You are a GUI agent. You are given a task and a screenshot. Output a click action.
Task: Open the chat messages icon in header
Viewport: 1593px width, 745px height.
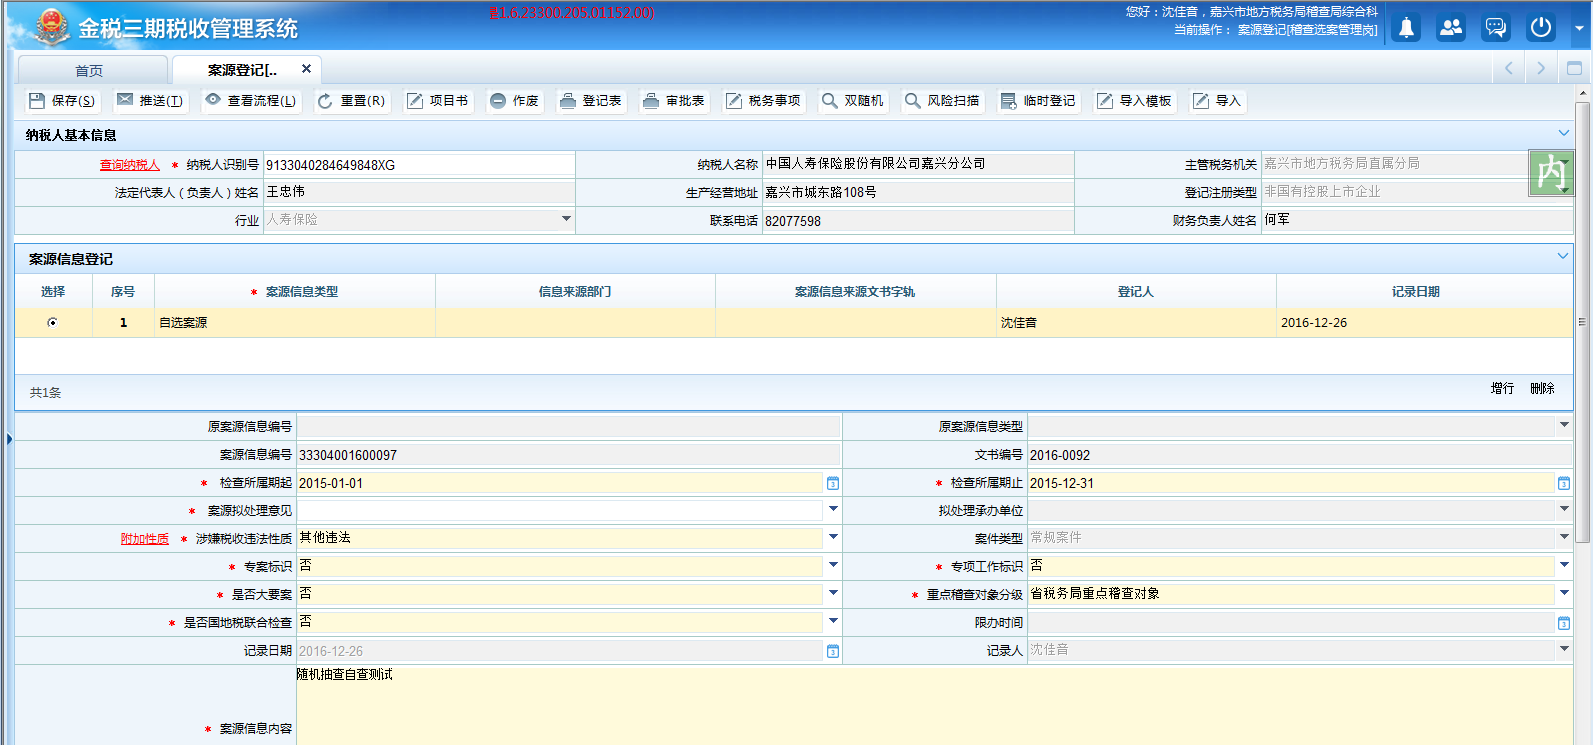coord(1496,28)
